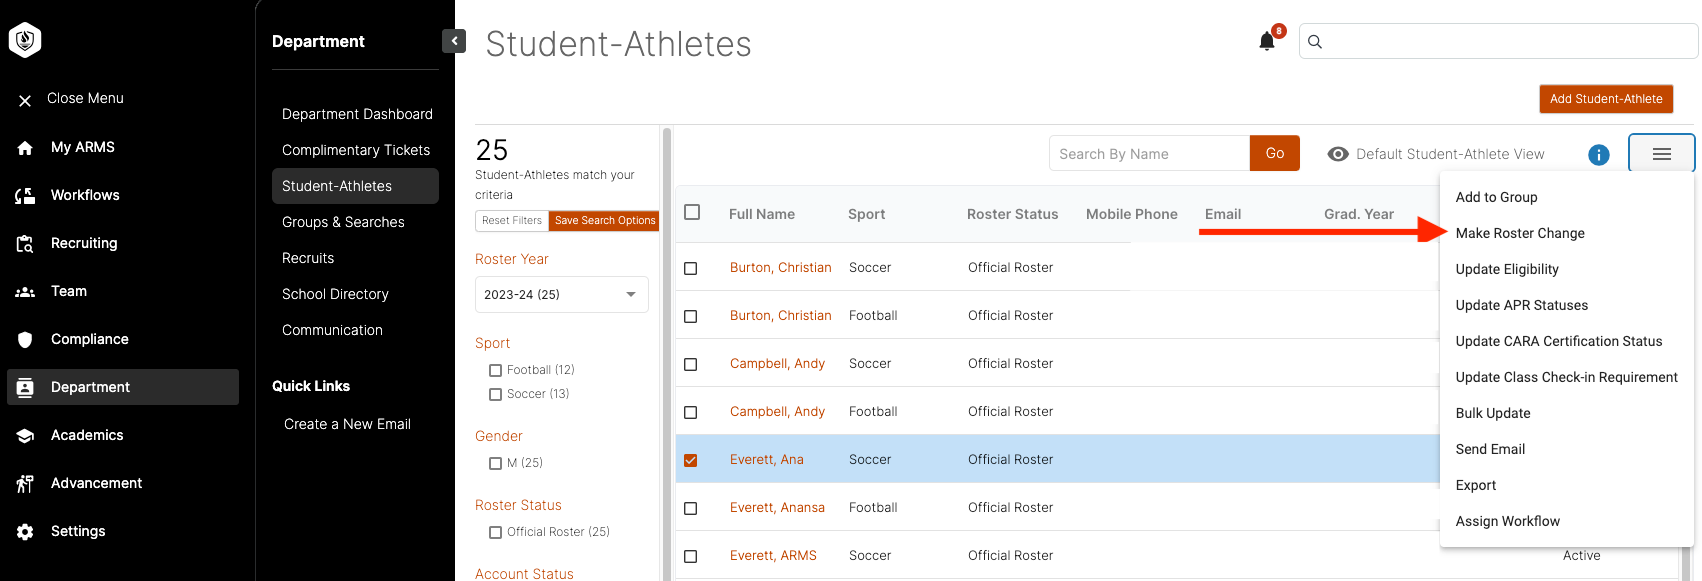The image size is (1702, 581).
Task: Uncheck the Everett, Ana row checkbox
Action: pos(690,460)
